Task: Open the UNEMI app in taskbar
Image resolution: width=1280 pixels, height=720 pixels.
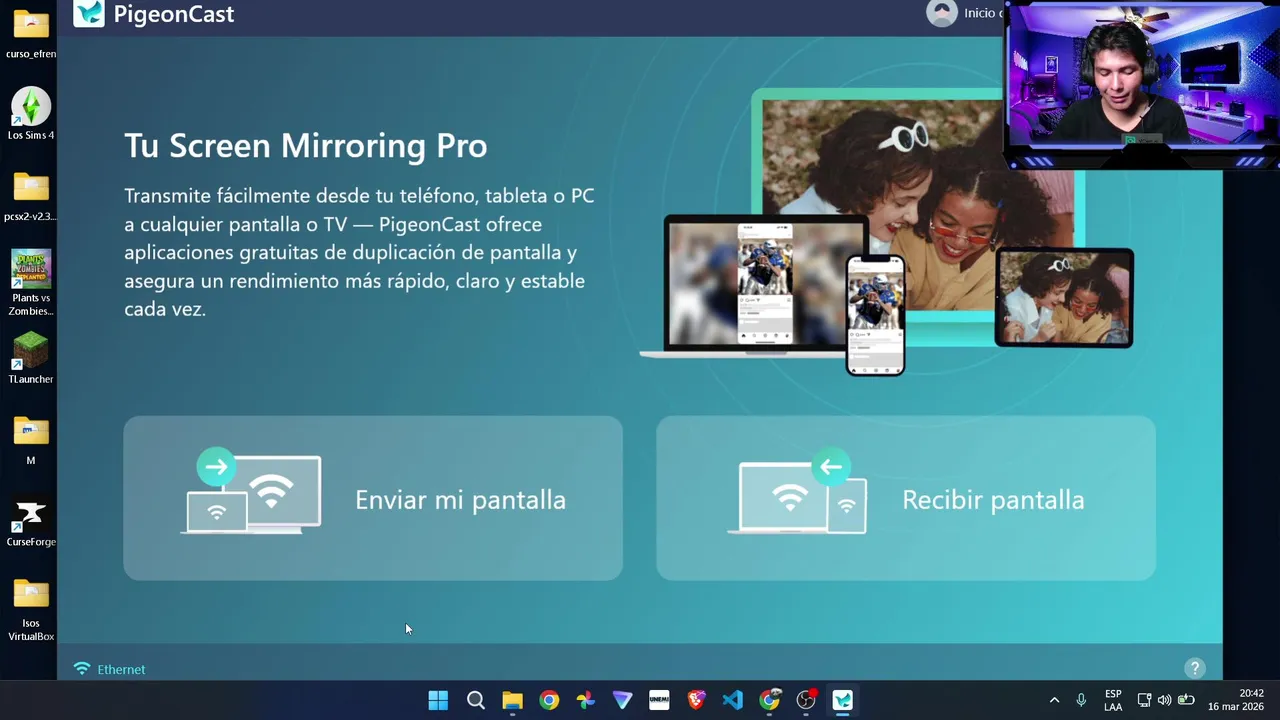Action: [659, 700]
